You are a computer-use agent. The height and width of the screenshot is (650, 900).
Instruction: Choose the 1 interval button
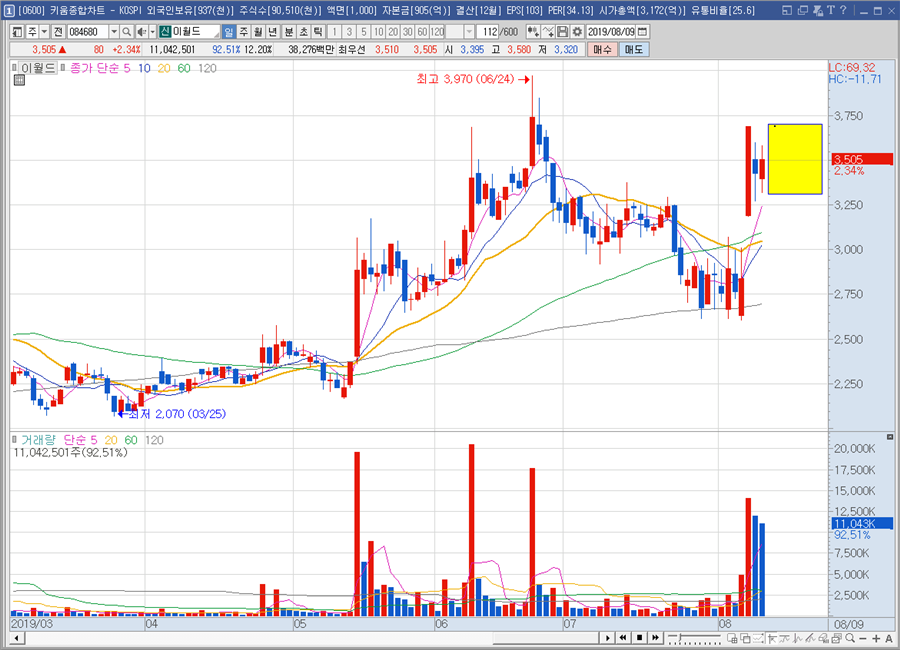point(335,32)
